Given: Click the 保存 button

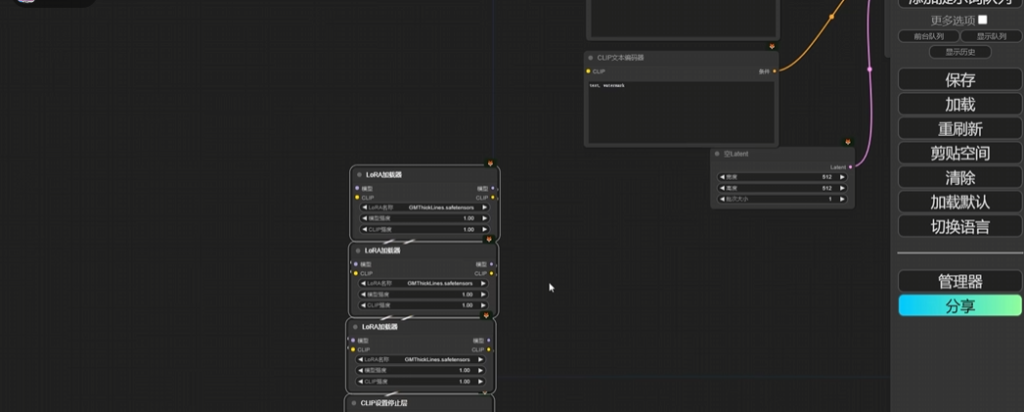Looking at the screenshot, I should [x=959, y=80].
